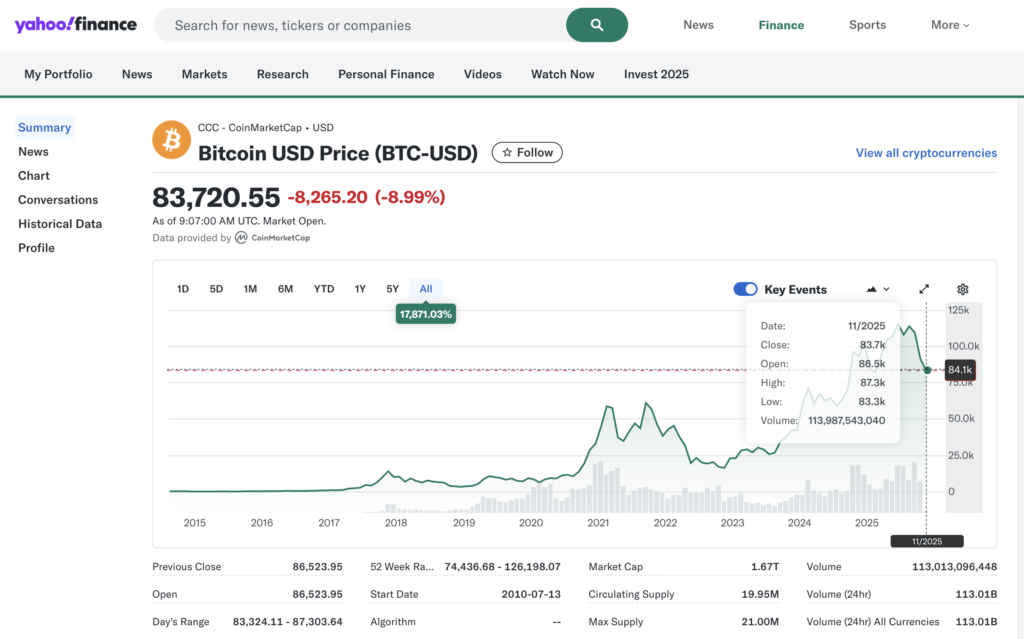
Task: Click the star Follow button
Action: (x=527, y=153)
